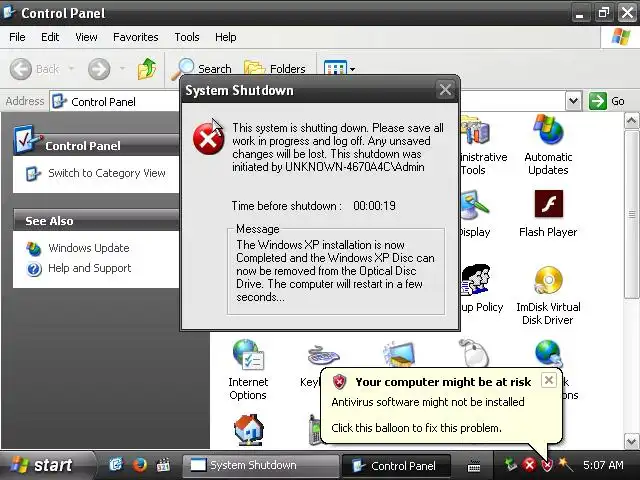Open the Back history dropdown arrow
This screenshot has height=480, width=640.
(x=71, y=69)
